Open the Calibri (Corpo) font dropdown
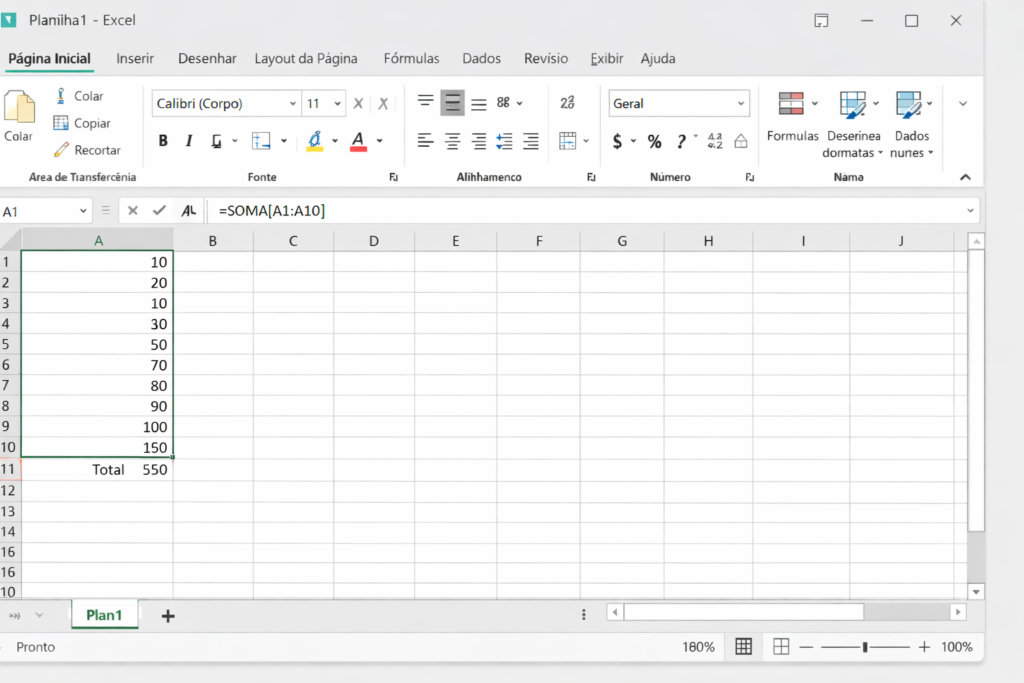Viewport: 1024px width, 683px height. [293, 104]
